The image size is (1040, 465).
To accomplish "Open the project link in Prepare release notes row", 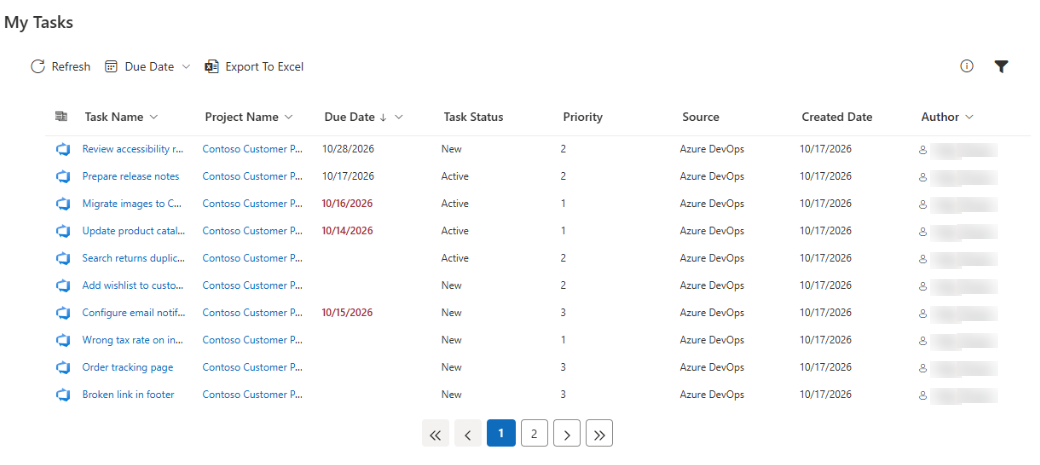I will pos(253,176).
